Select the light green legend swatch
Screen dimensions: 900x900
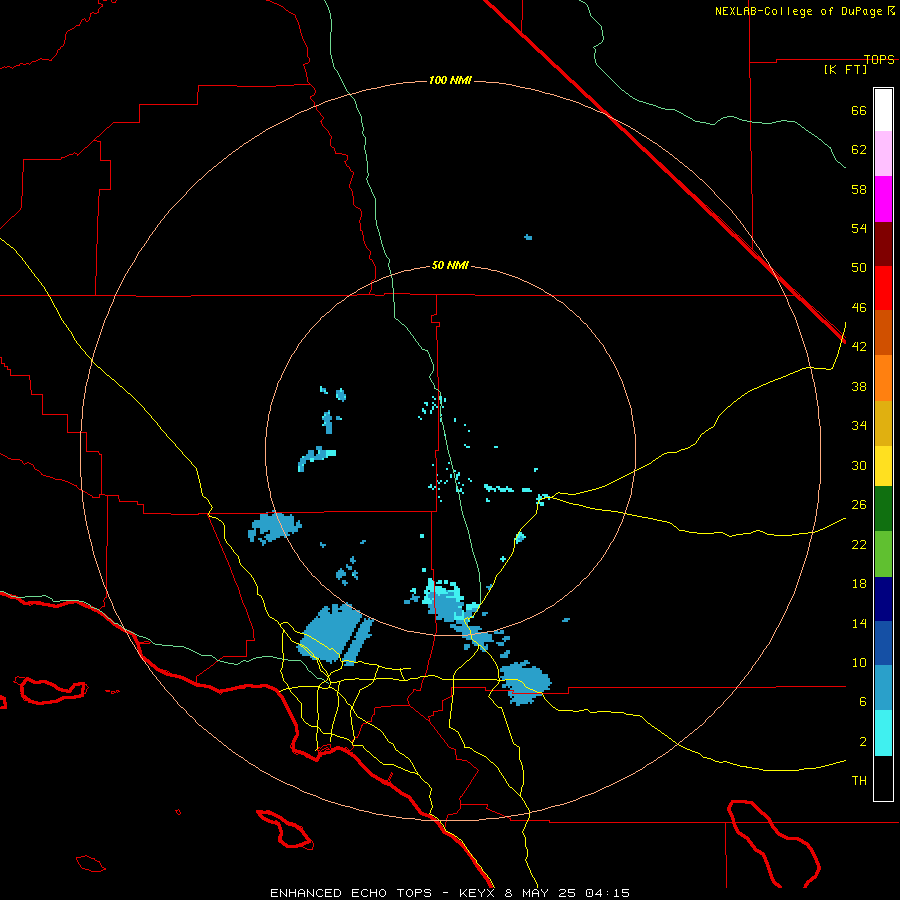pyautogui.click(x=883, y=554)
